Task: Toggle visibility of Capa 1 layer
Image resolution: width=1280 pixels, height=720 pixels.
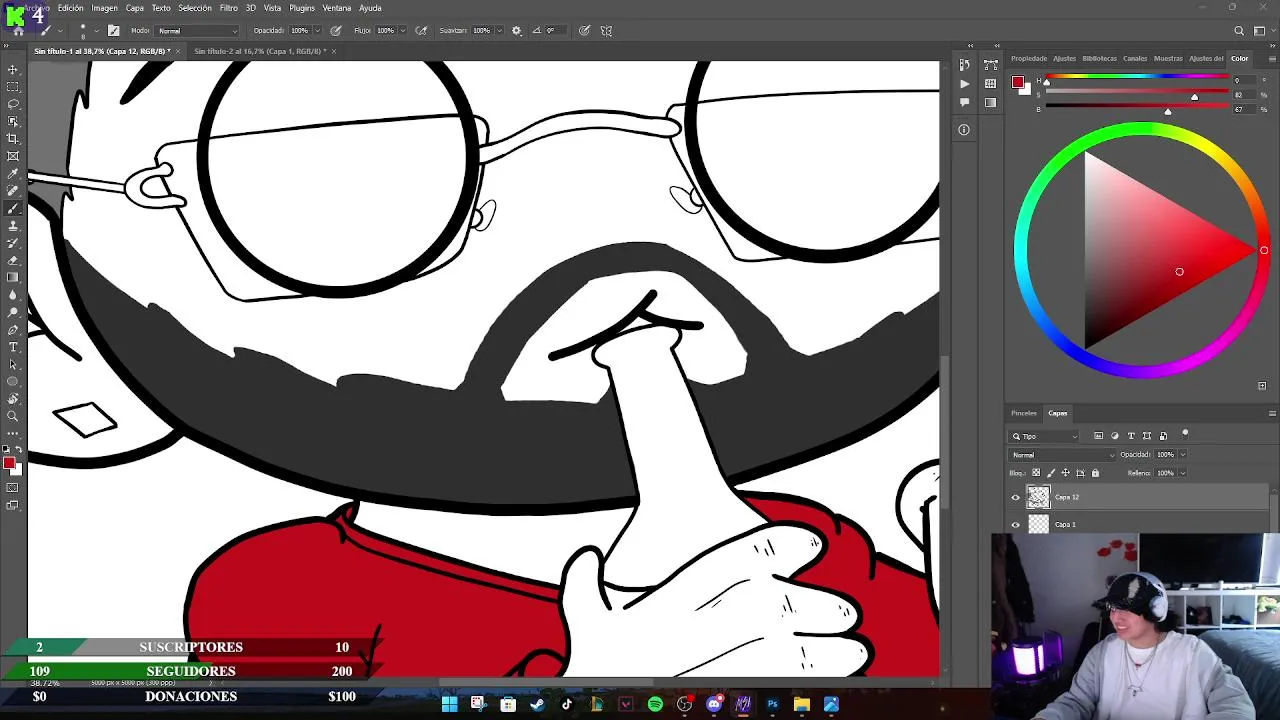Action: pos(1016,524)
